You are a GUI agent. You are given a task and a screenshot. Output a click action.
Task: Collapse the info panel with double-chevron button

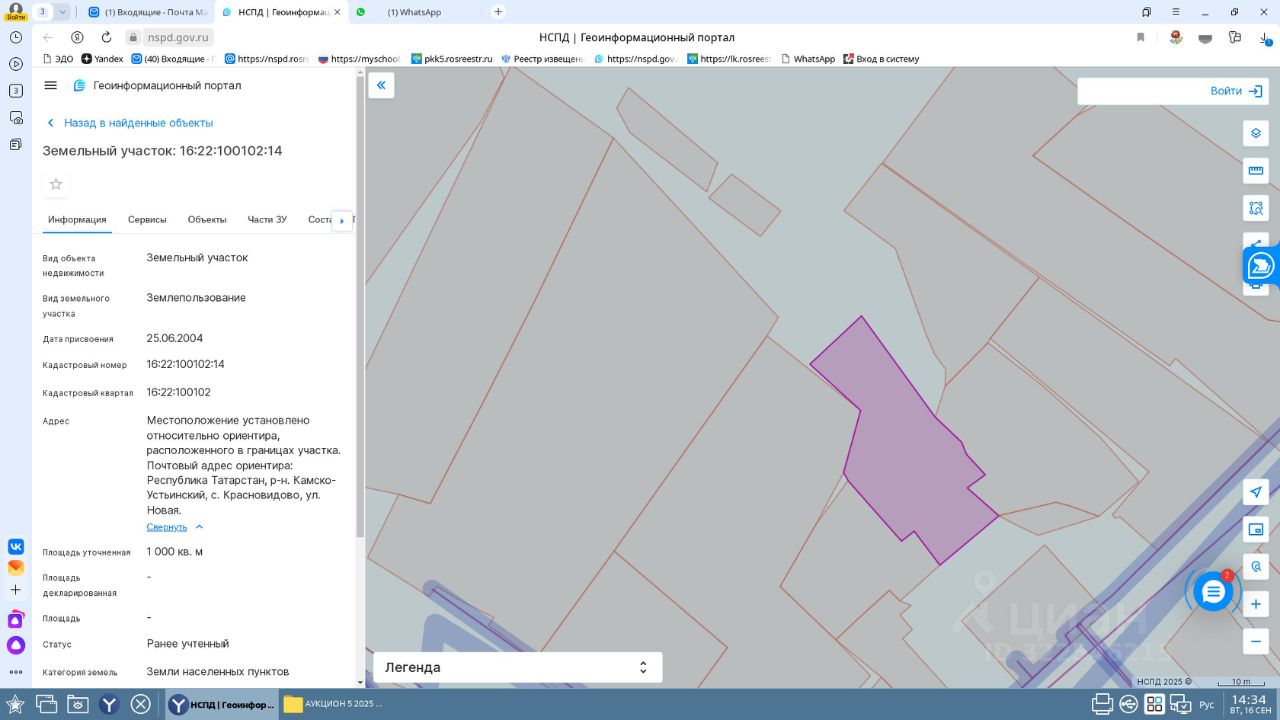(381, 86)
